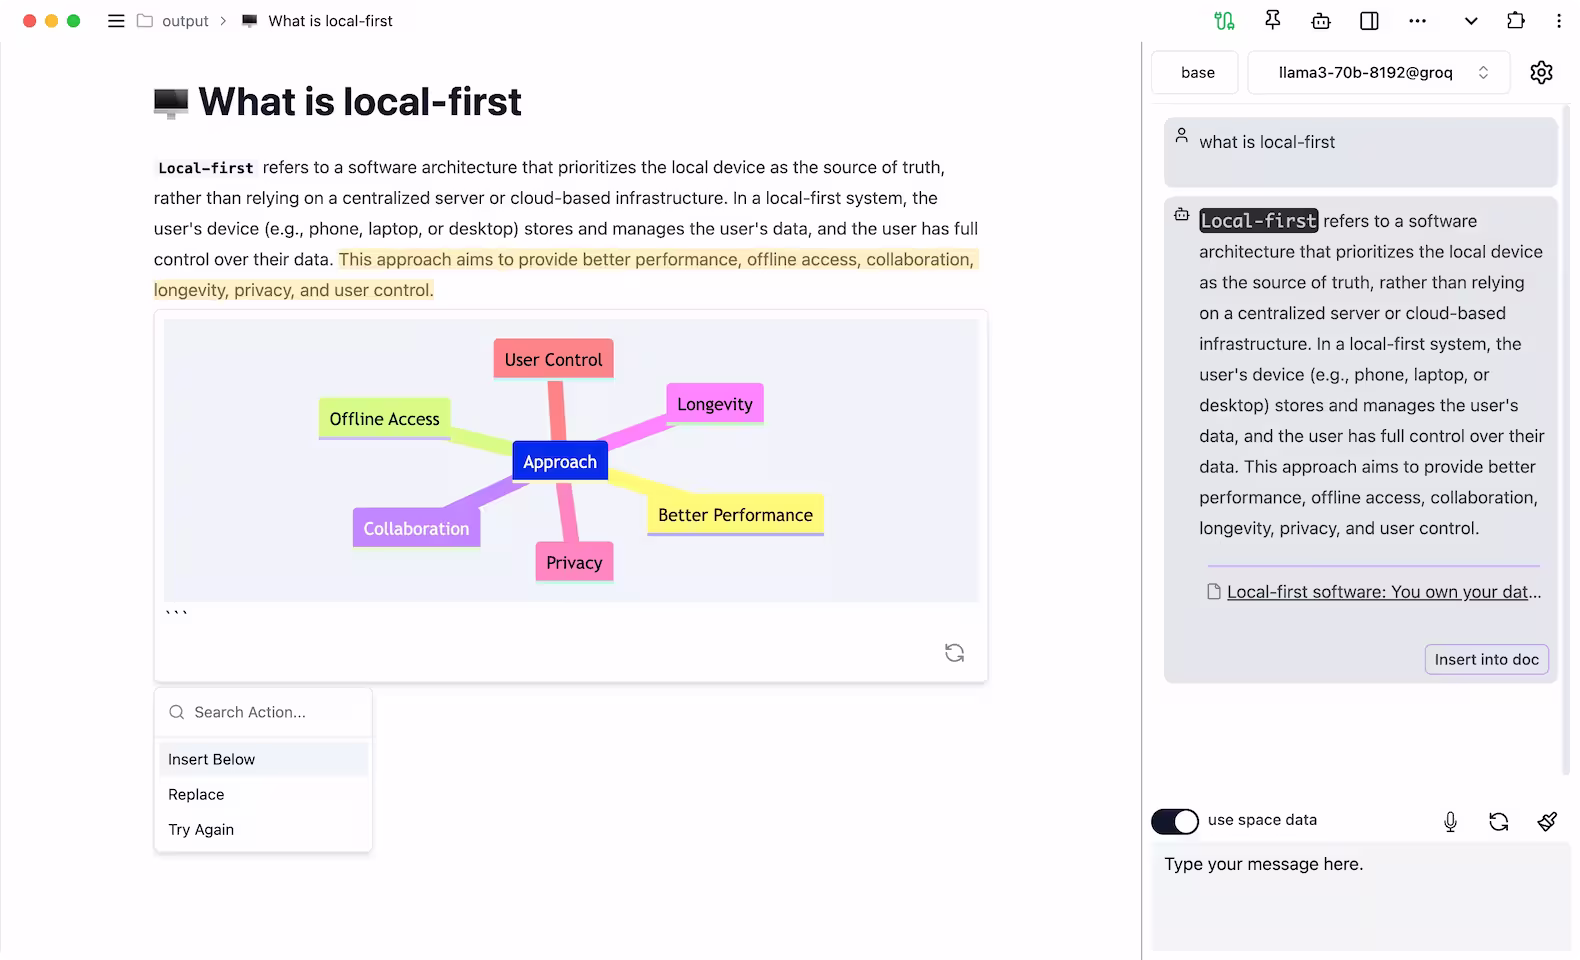
Task: Choose Insert Below action
Action: 263,759
